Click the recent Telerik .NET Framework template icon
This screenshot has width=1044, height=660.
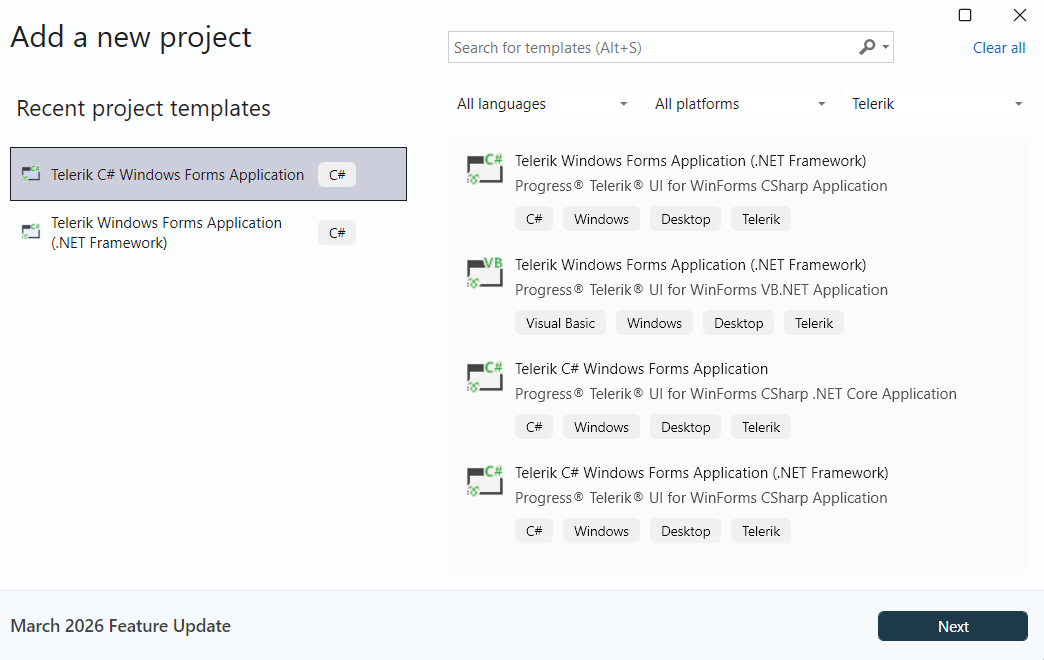coord(30,232)
